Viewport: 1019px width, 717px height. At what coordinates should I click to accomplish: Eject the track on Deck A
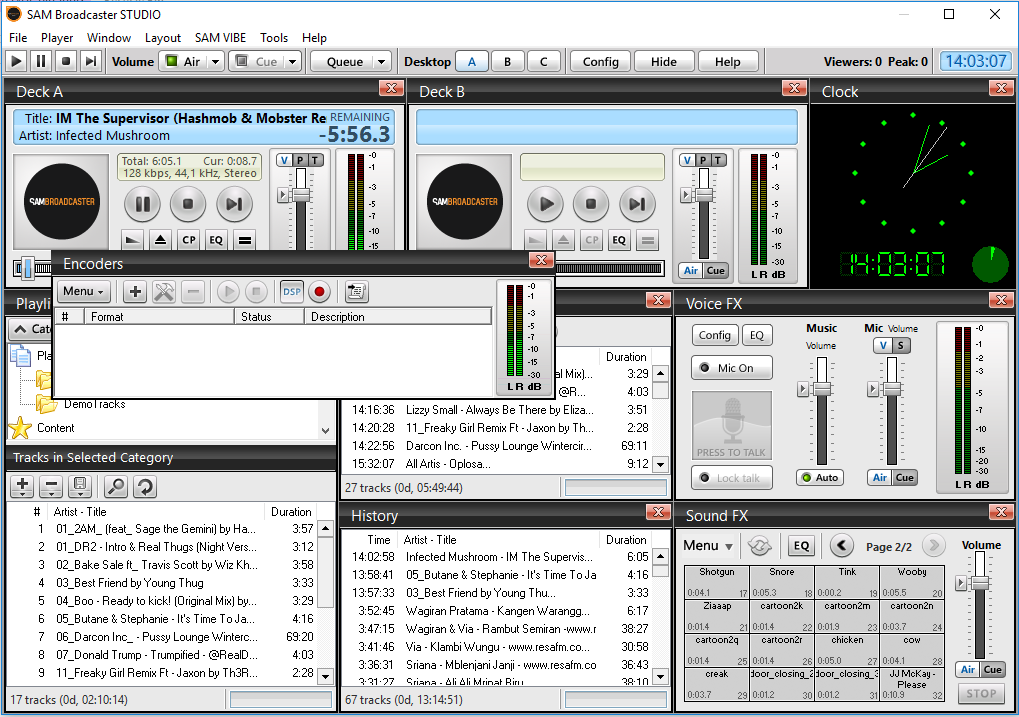(x=160, y=240)
